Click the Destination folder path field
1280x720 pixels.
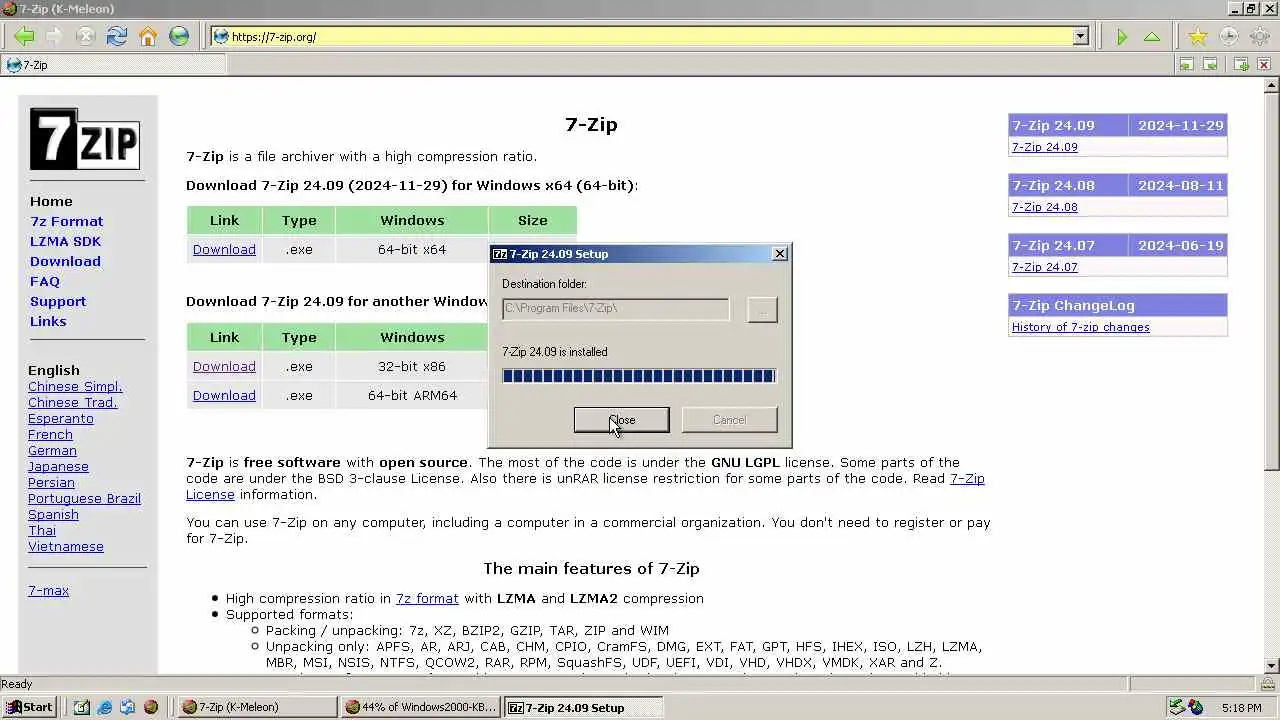click(616, 309)
